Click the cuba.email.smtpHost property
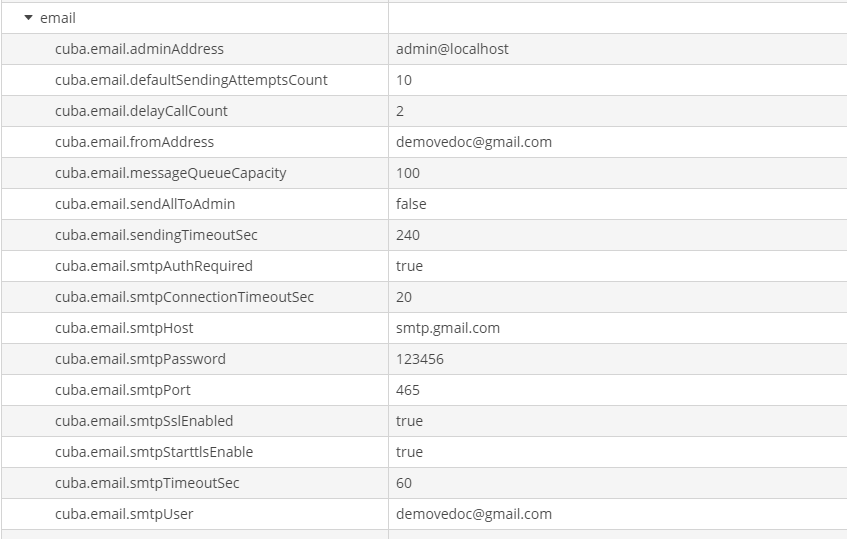Viewport: 847px width, 539px height. (x=124, y=328)
